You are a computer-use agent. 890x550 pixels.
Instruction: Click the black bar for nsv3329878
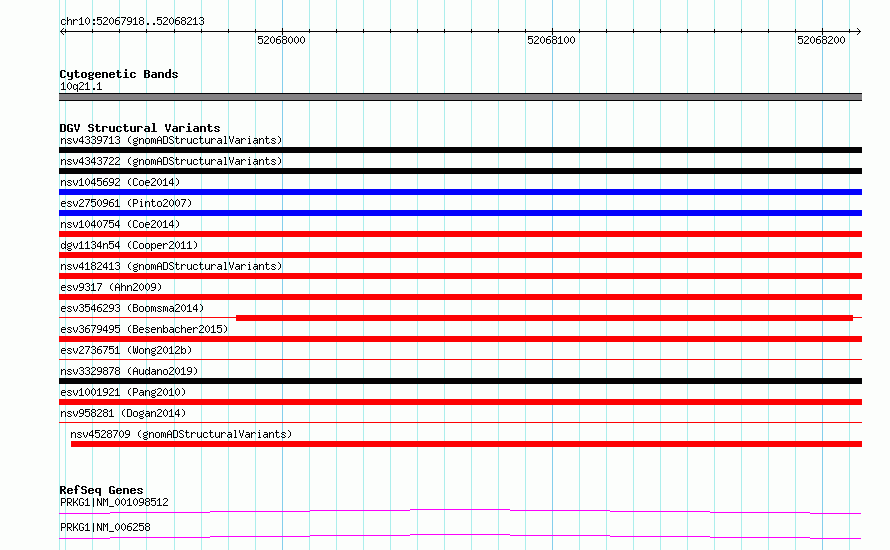tap(460, 381)
